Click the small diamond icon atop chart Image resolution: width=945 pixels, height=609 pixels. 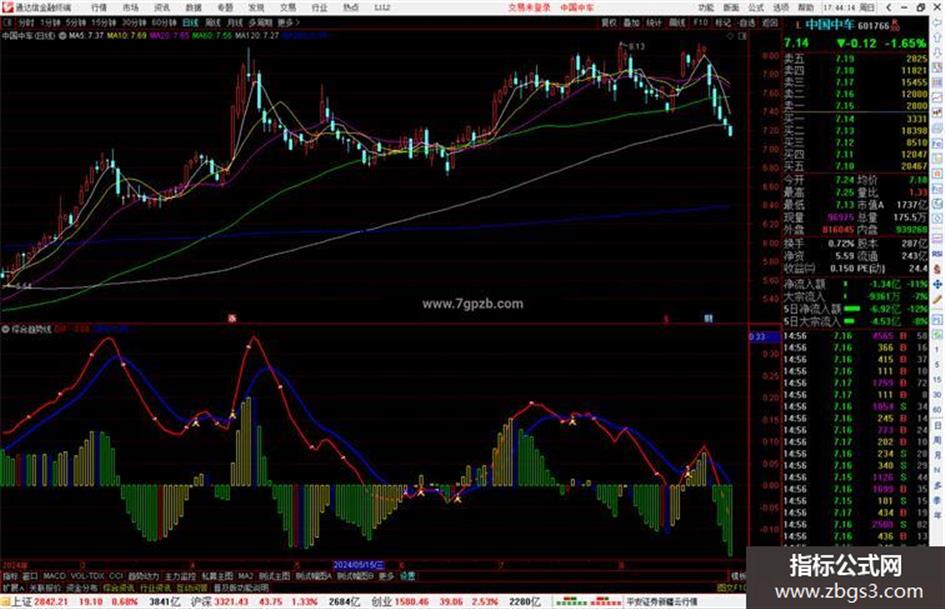point(730,36)
